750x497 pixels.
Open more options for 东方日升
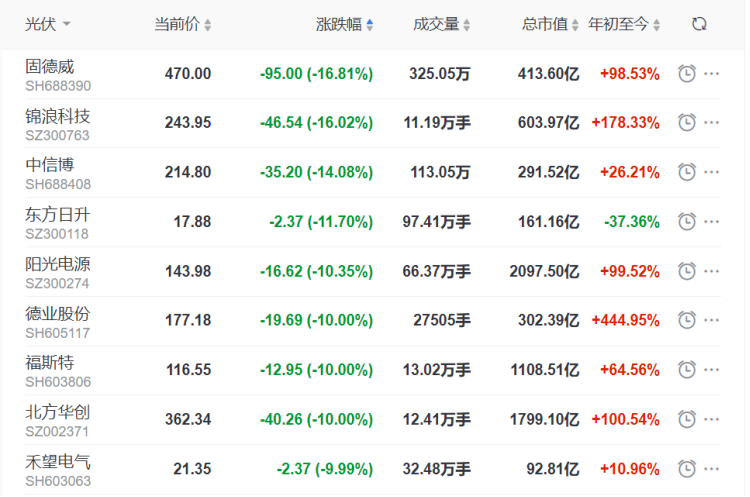click(712, 221)
